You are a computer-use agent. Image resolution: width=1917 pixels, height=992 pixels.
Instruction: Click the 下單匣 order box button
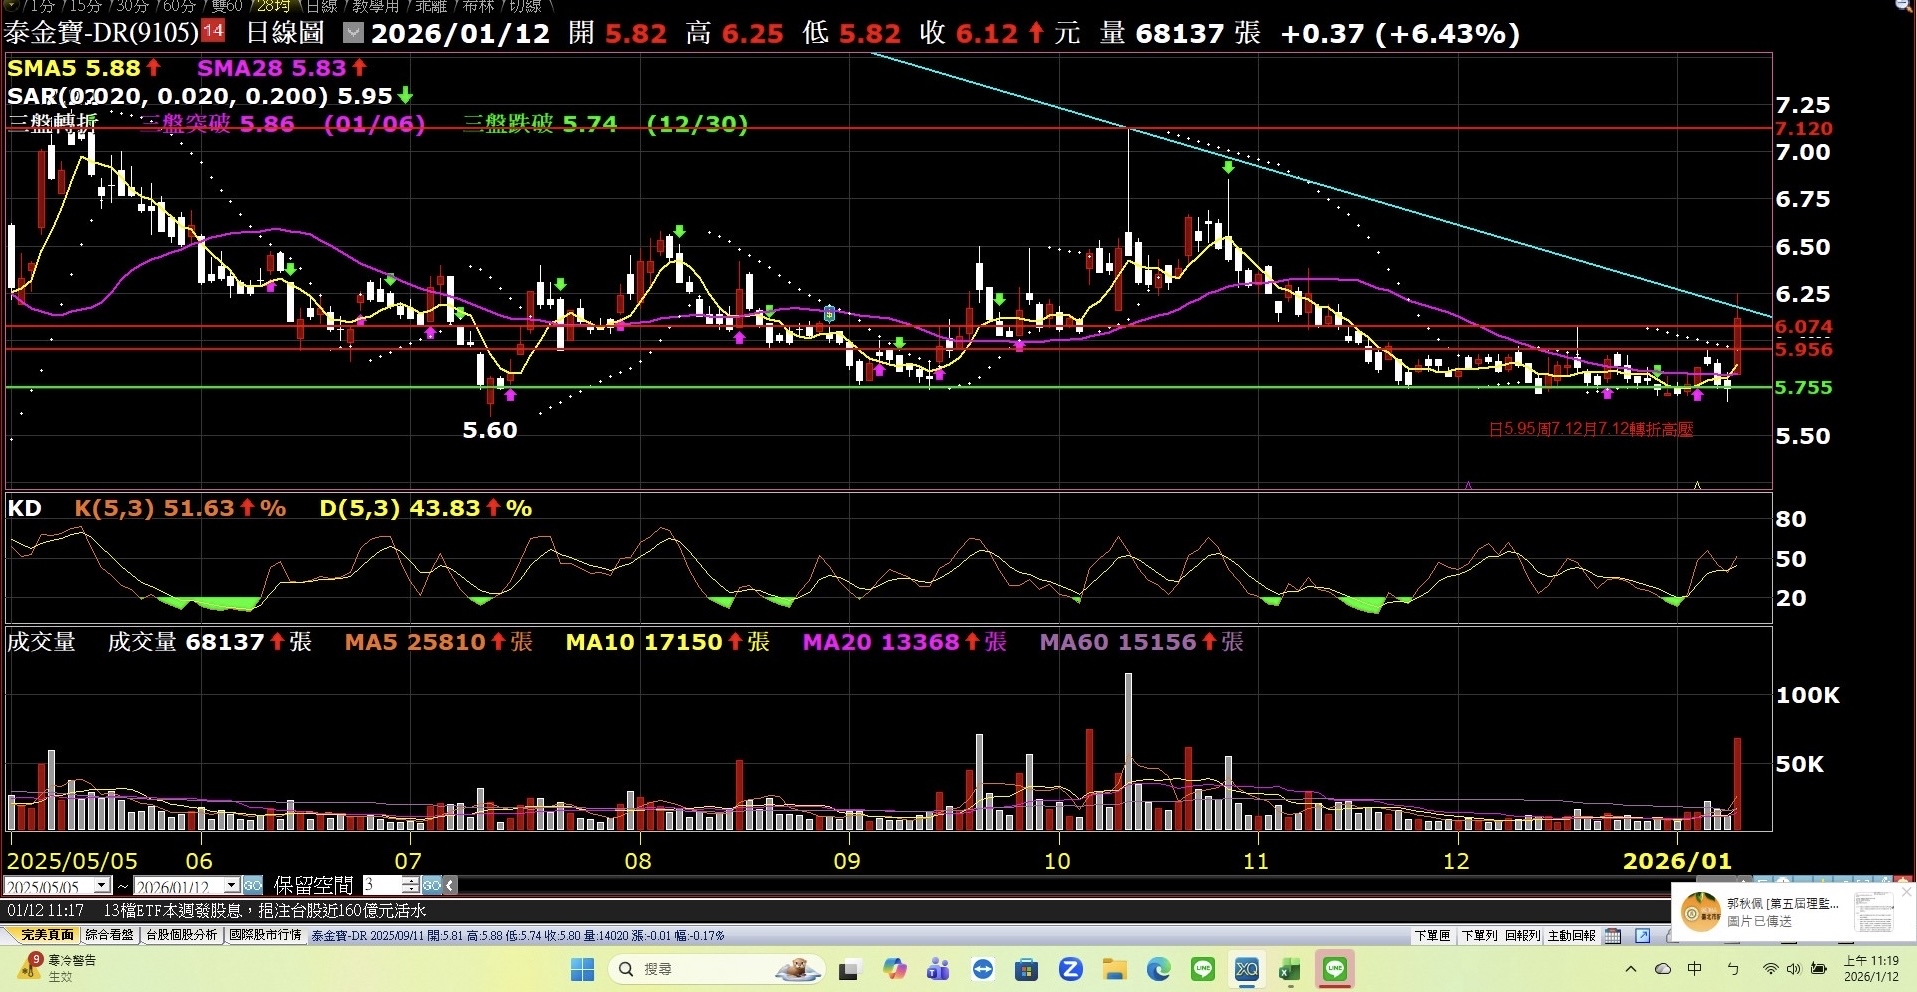[1432, 936]
